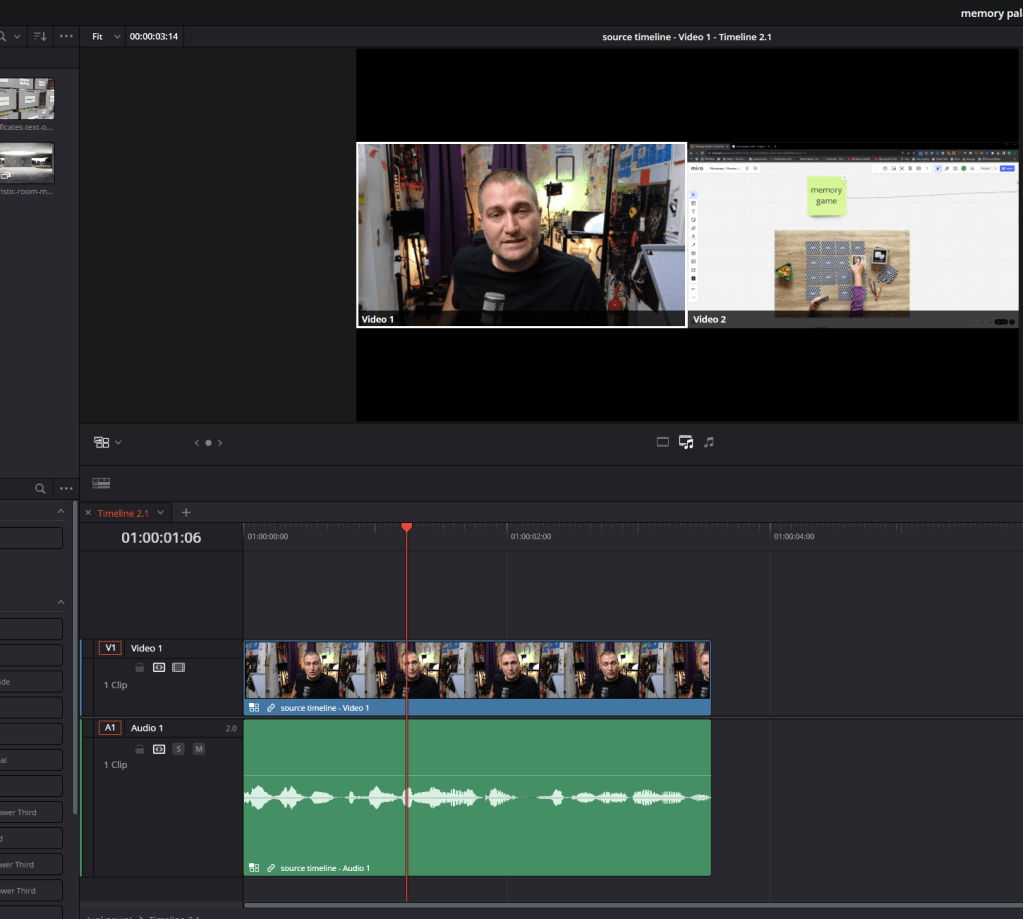This screenshot has height=919, width=1023.
Task: Go to previous multicam angle page arrow
Action: click(x=196, y=443)
